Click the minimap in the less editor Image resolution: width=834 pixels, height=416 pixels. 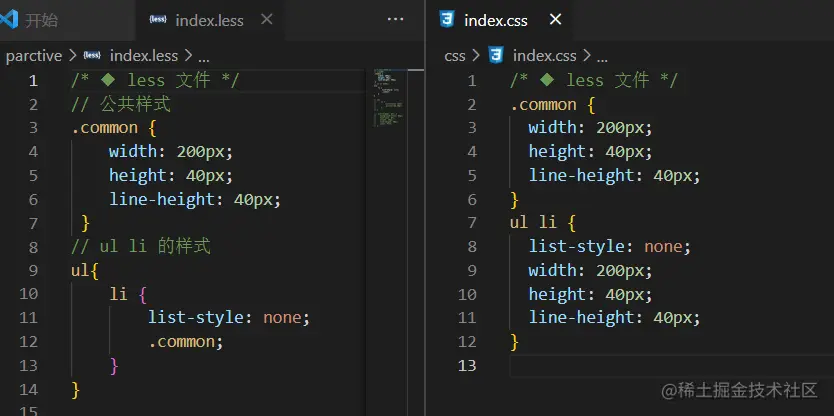click(388, 98)
